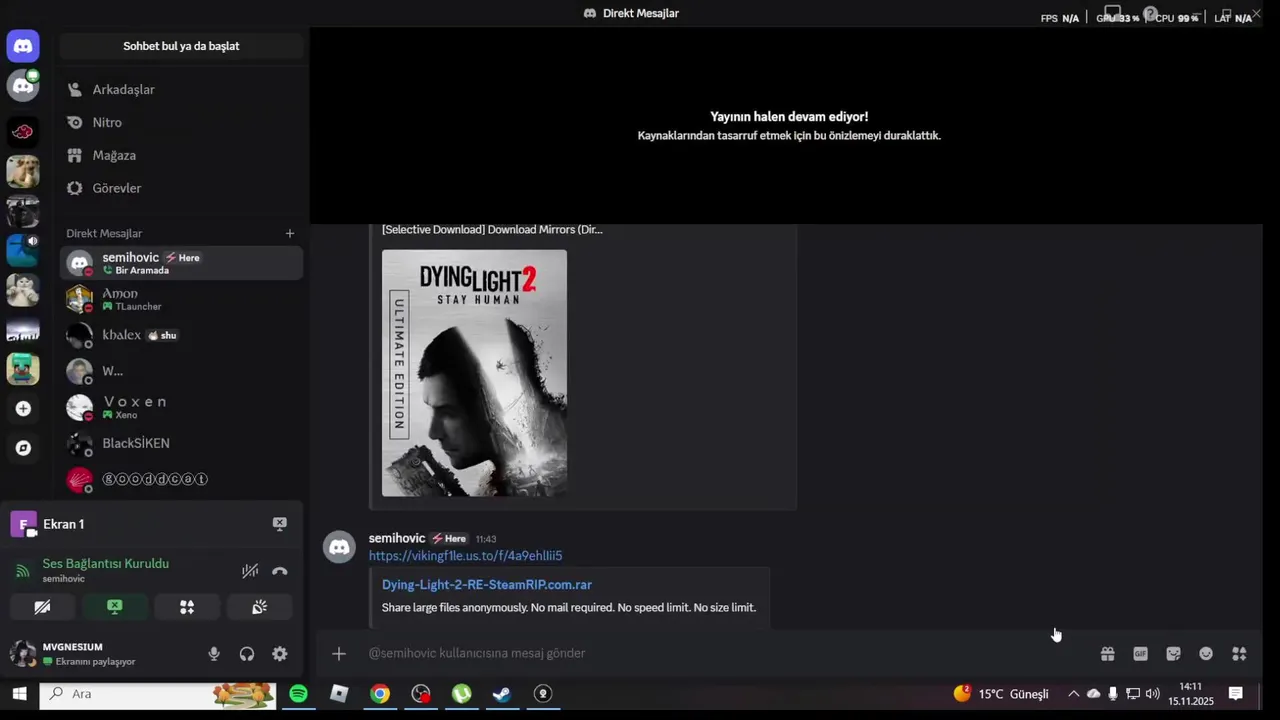This screenshot has height=720, width=1280.
Task: Click semihovic message avatar
Action: coord(340,547)
